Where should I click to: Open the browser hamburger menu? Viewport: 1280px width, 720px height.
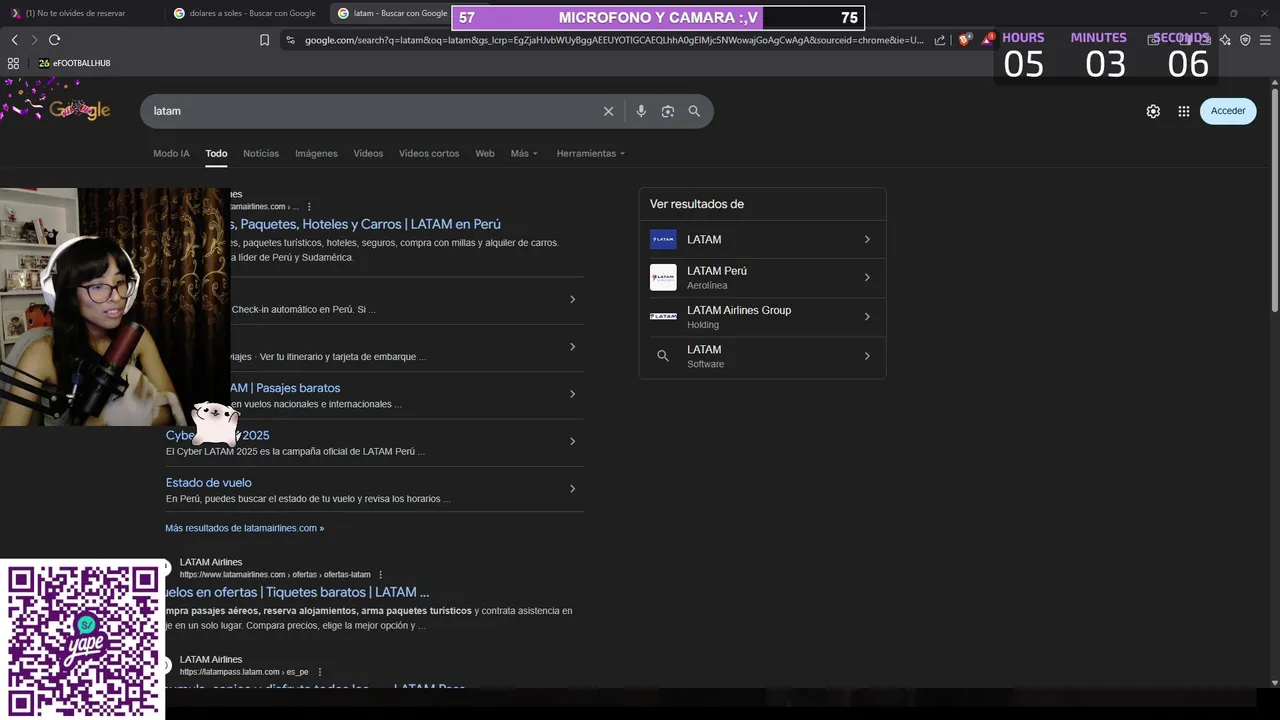[1265, 40]
